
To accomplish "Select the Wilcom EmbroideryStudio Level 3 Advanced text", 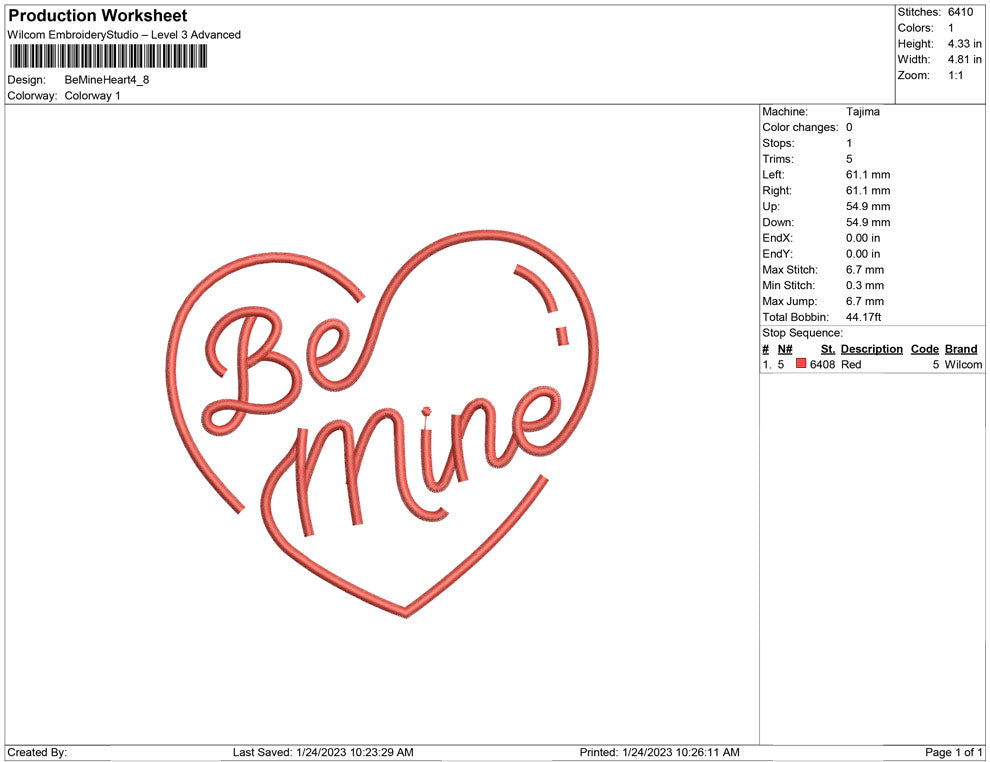I will pos(124,35).
